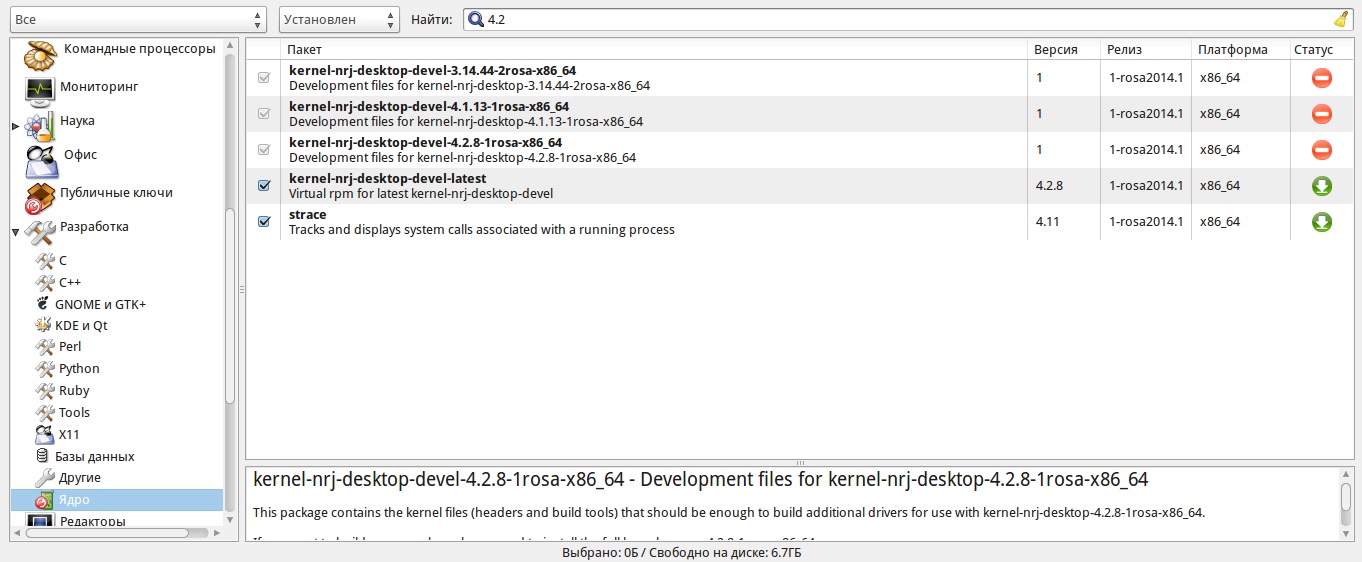Uncheck kernel-nrj-desktop-devel-latest package
Screen dimensions: 1362x562
coord(264,186)
